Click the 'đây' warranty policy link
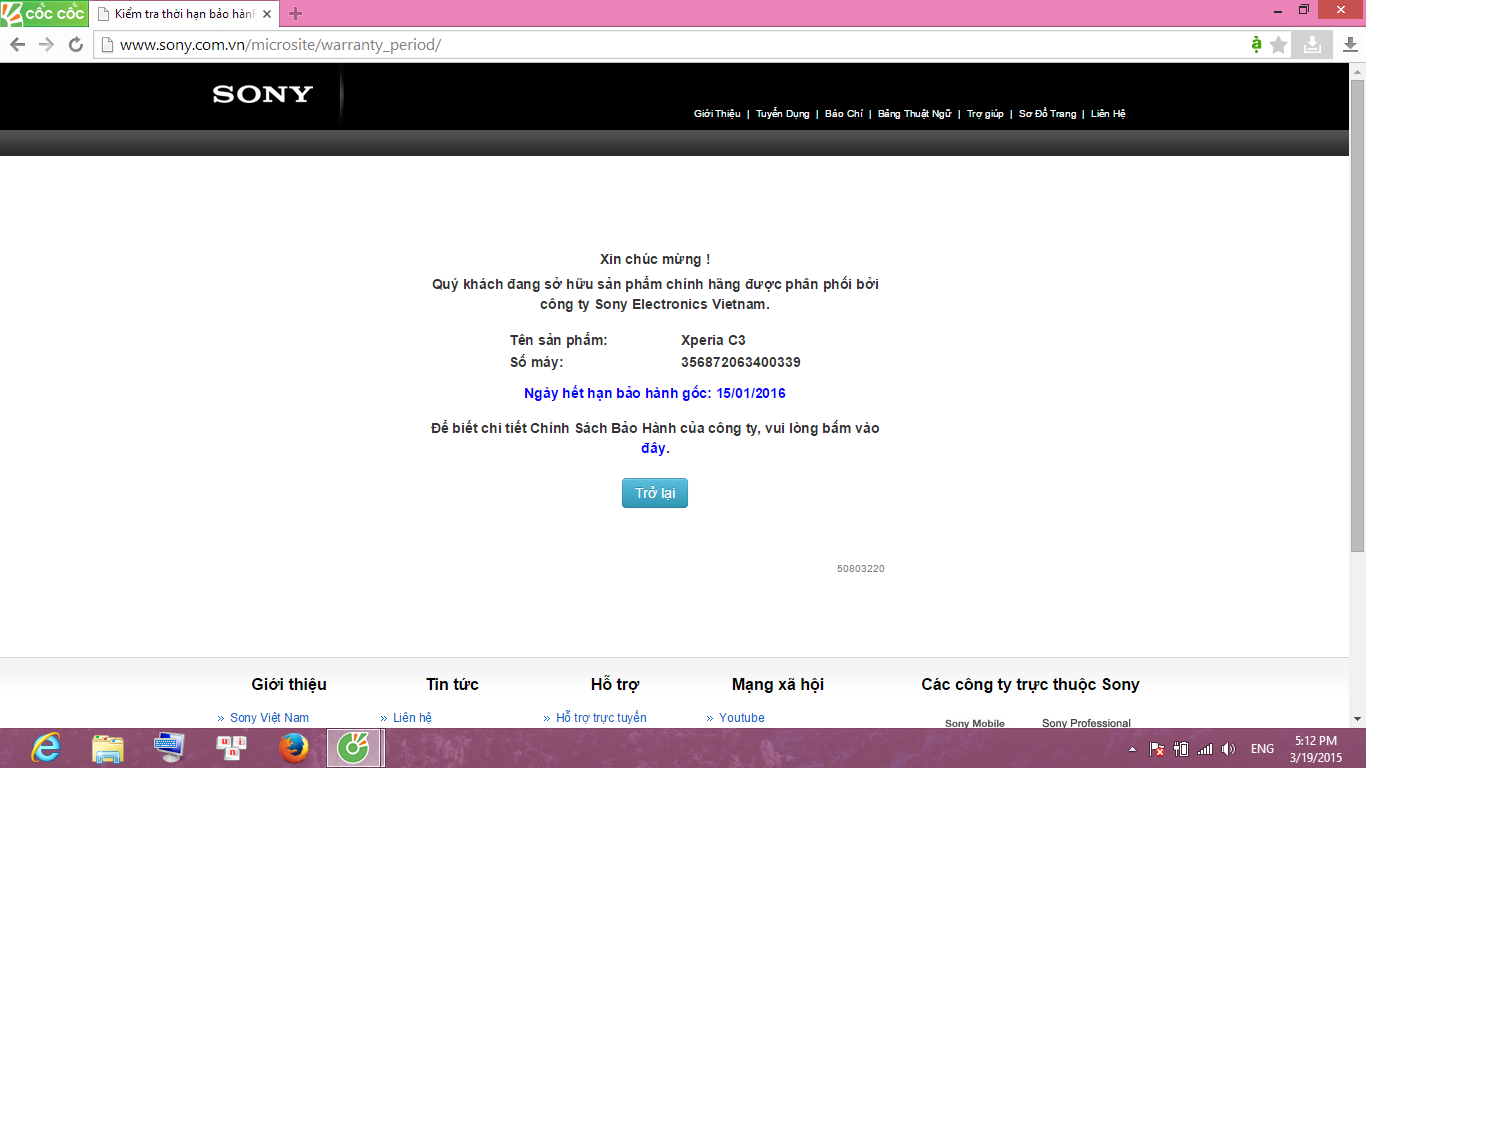 point(653,448)
